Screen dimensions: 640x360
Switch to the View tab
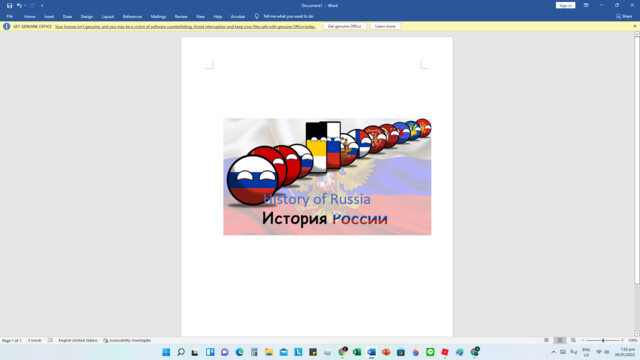point(200,16)
